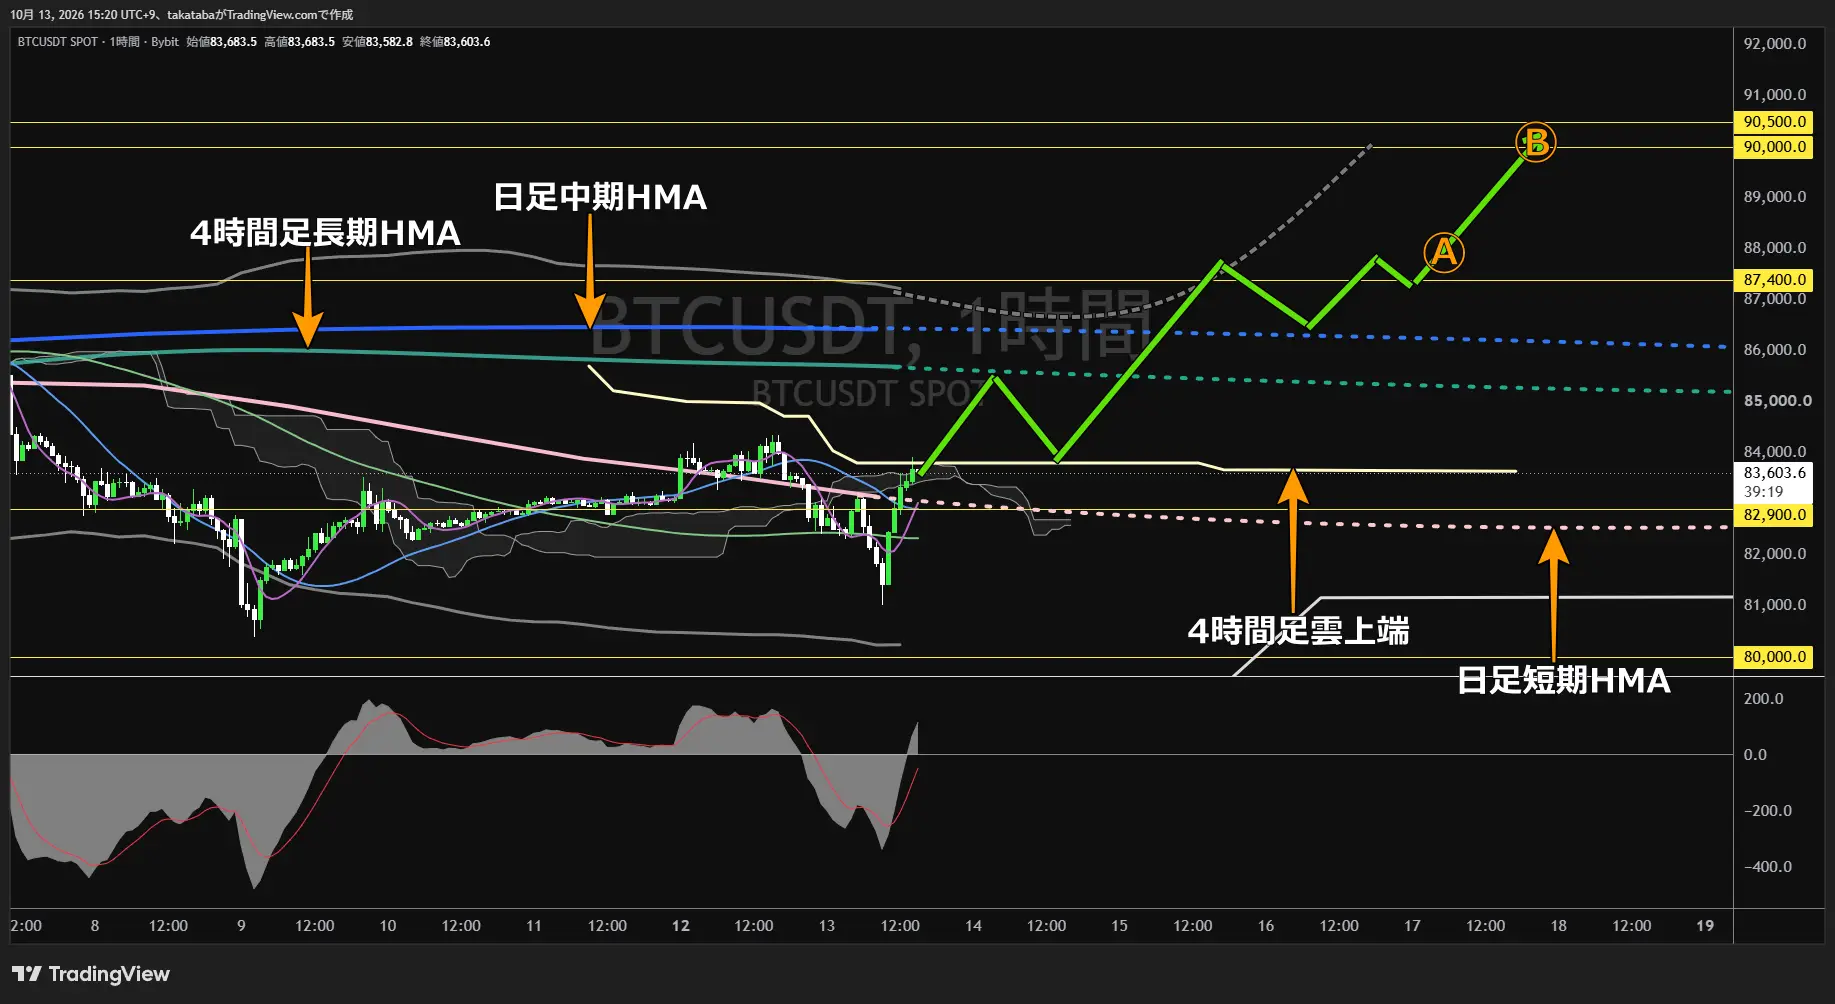Select the 日足中期HMA text annotation
1835x1004 pixels.
click(x=600, y=197)
